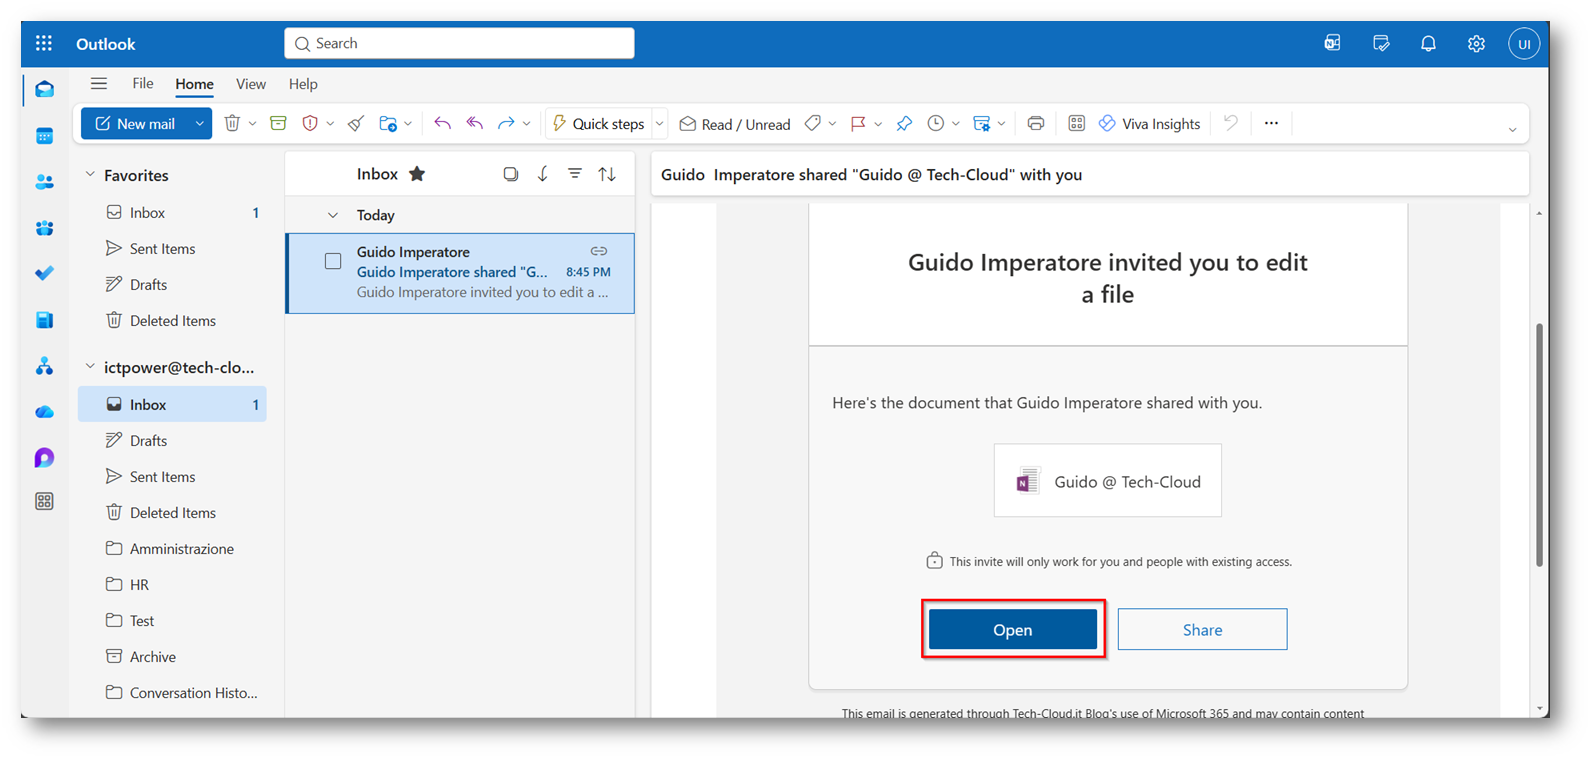Click the Archive icon in toolbar
The height and width of the screenshot is (760, 1592).
(x=278, y=124)
